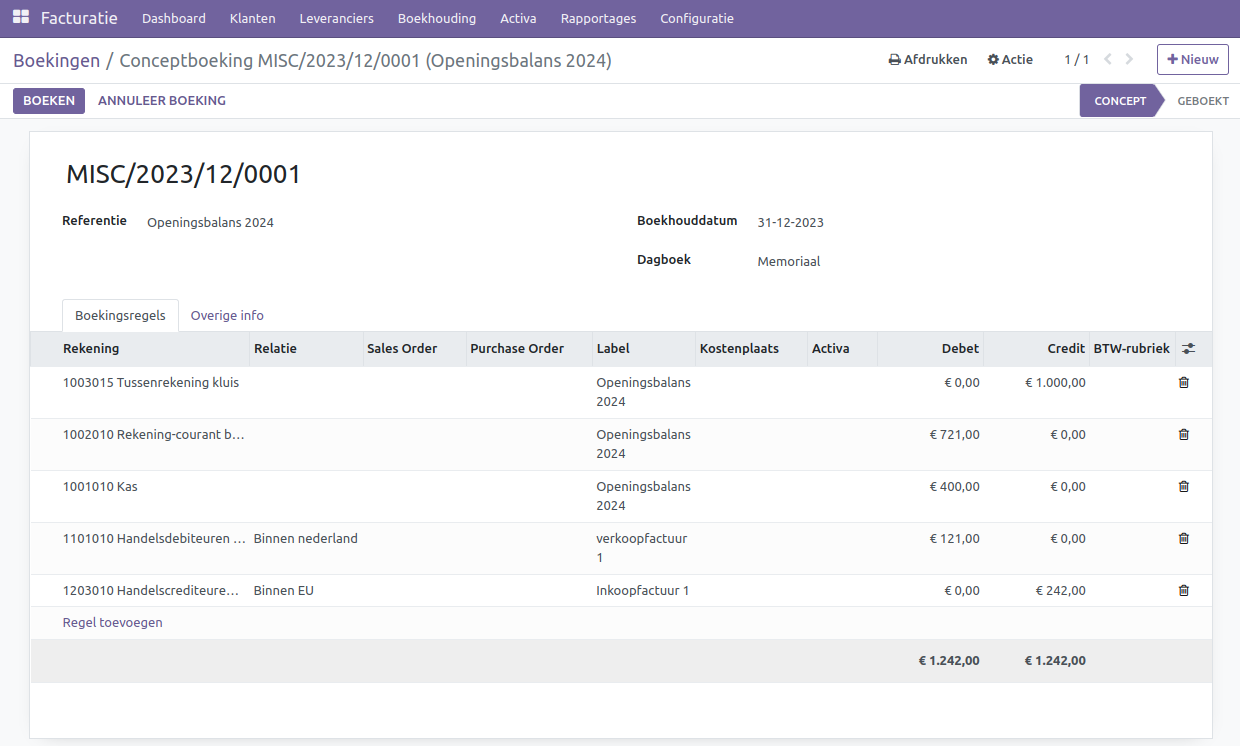
Task: Open column settings adjust icon
Action: coord(1188,349)
